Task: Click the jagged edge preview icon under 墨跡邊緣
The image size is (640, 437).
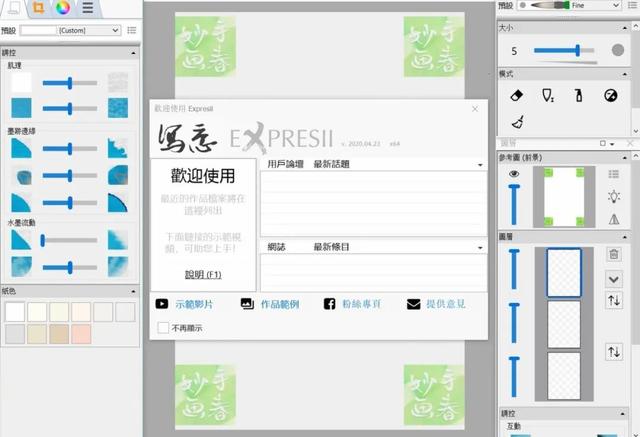Action: point(118,149)
